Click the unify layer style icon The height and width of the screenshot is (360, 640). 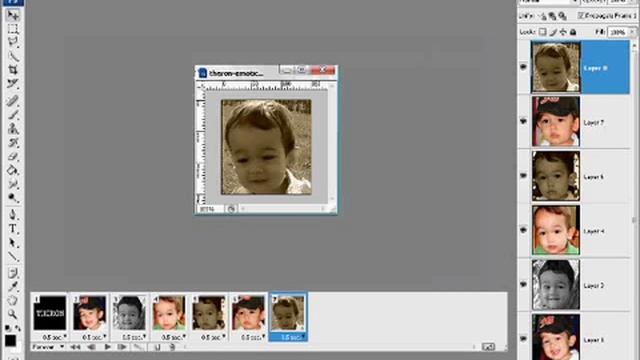pyautogui.click(x=562, y=16)
